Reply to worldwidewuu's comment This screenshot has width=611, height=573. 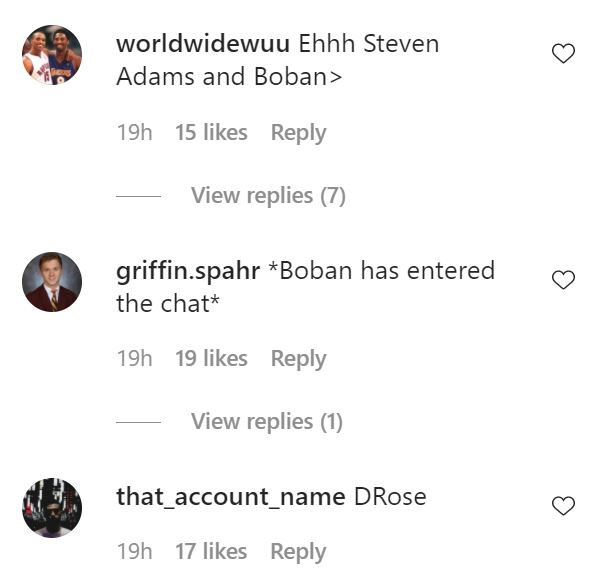298,133
